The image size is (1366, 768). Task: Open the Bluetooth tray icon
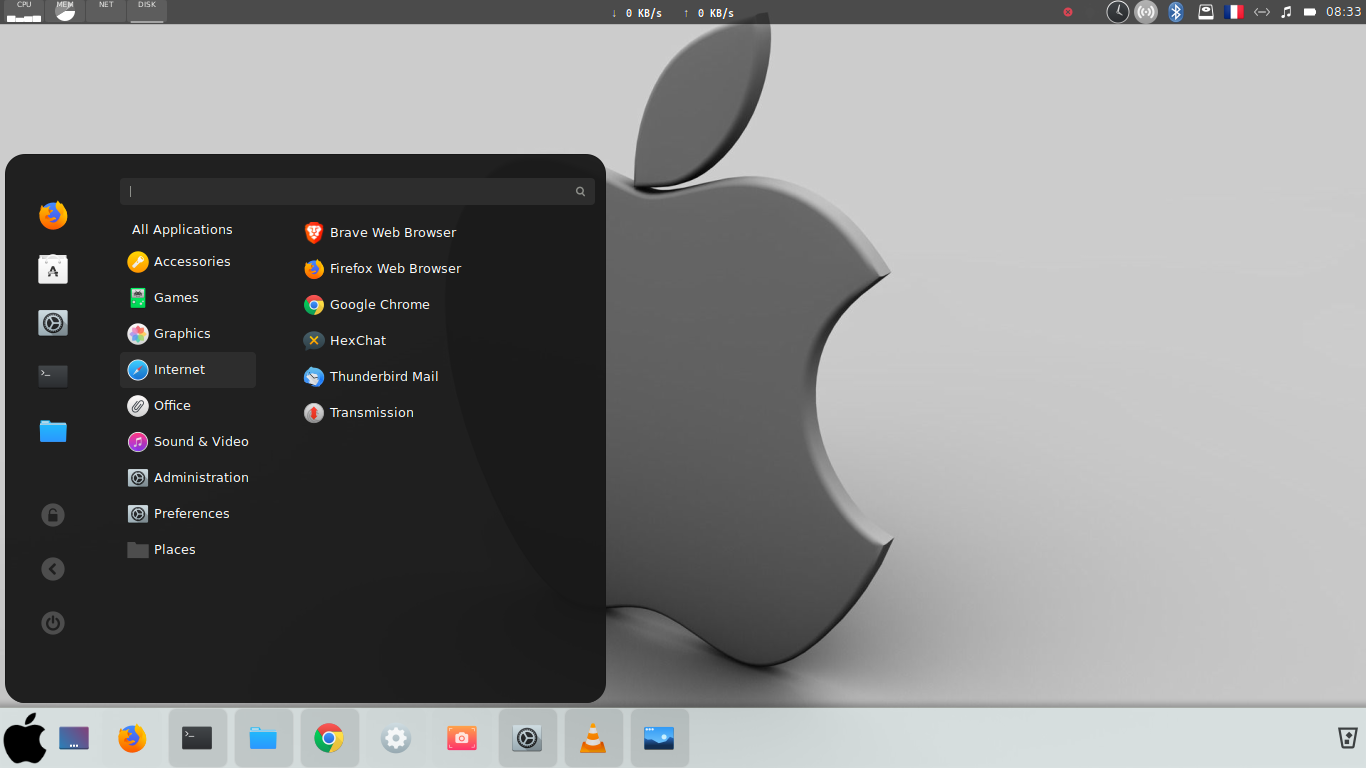point(1177,12)
